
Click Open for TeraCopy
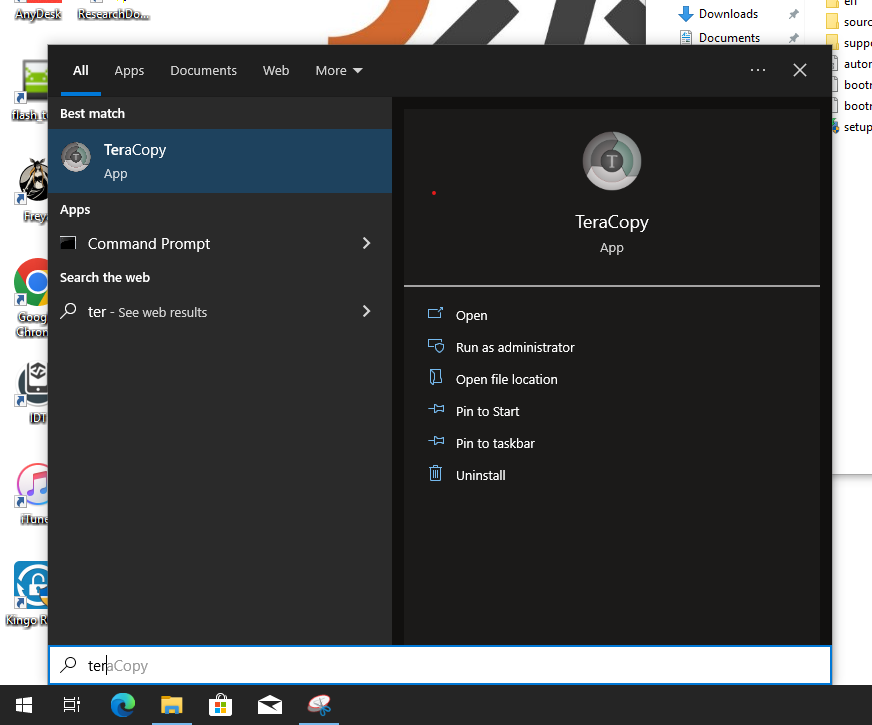tap(472, 315)
